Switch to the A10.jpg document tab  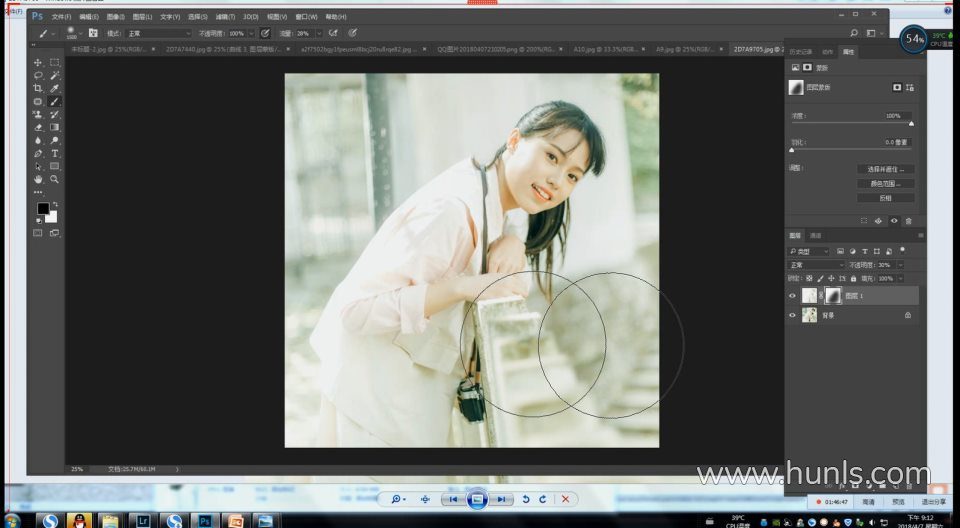(x=605, y=49)
